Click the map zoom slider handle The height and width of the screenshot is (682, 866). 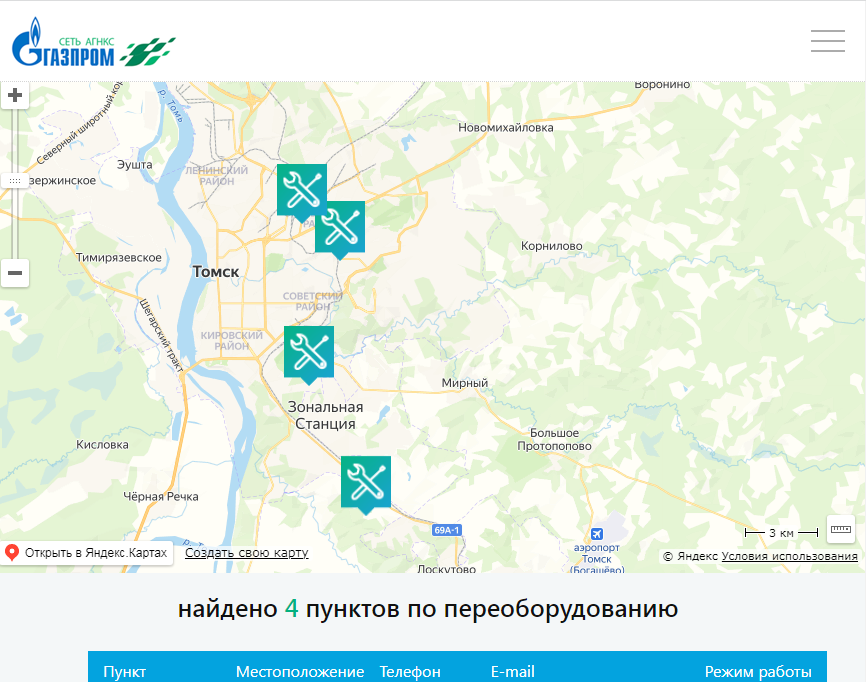coord(15,181)
